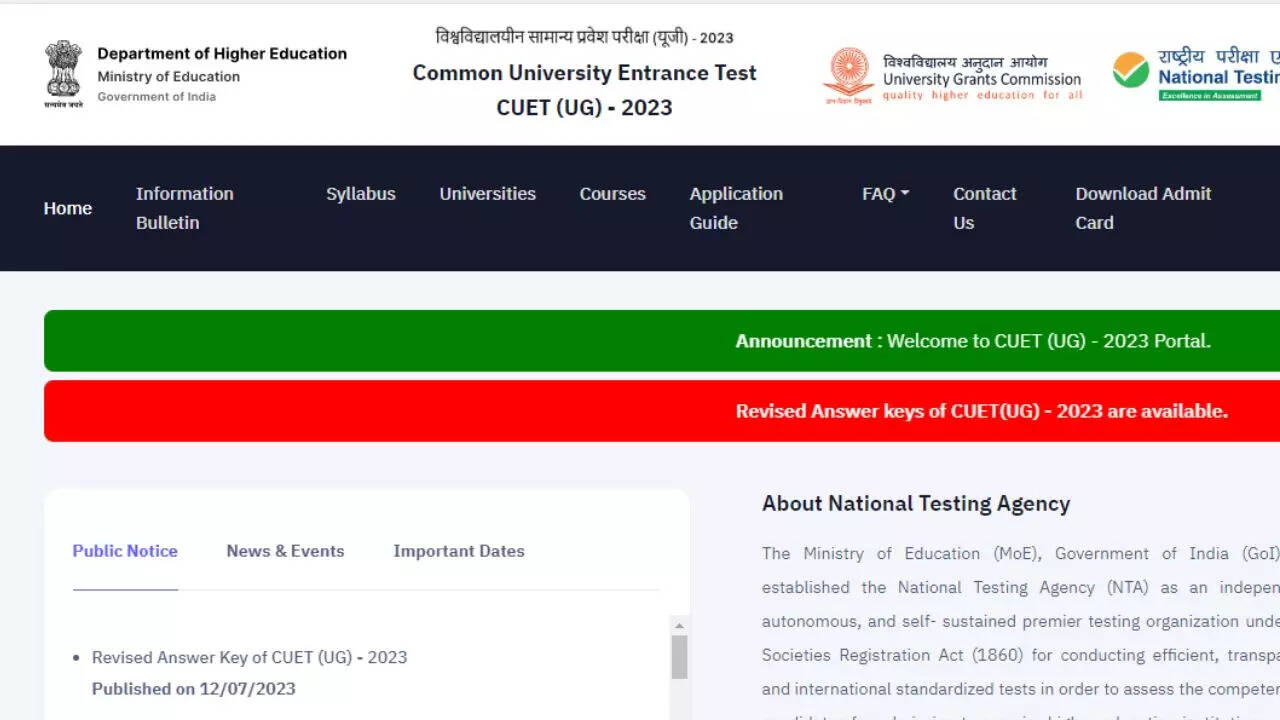Open the Application Guide page
Image resolution: width=1280 pixels, height=720 pixels.
tap(735, 208)
